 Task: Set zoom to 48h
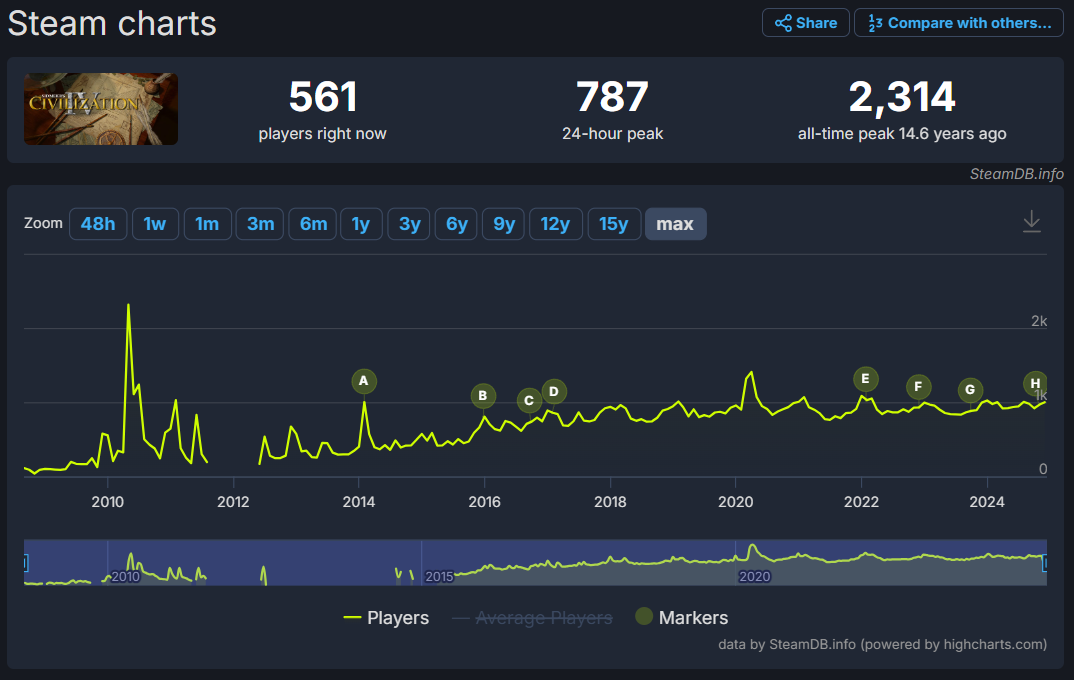[x=98, y=224]
